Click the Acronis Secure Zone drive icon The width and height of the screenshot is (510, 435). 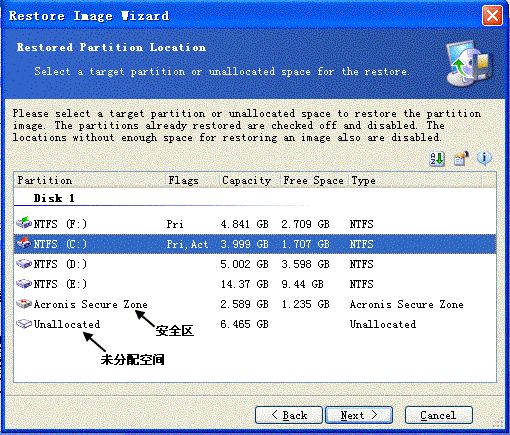click(24, 304)
